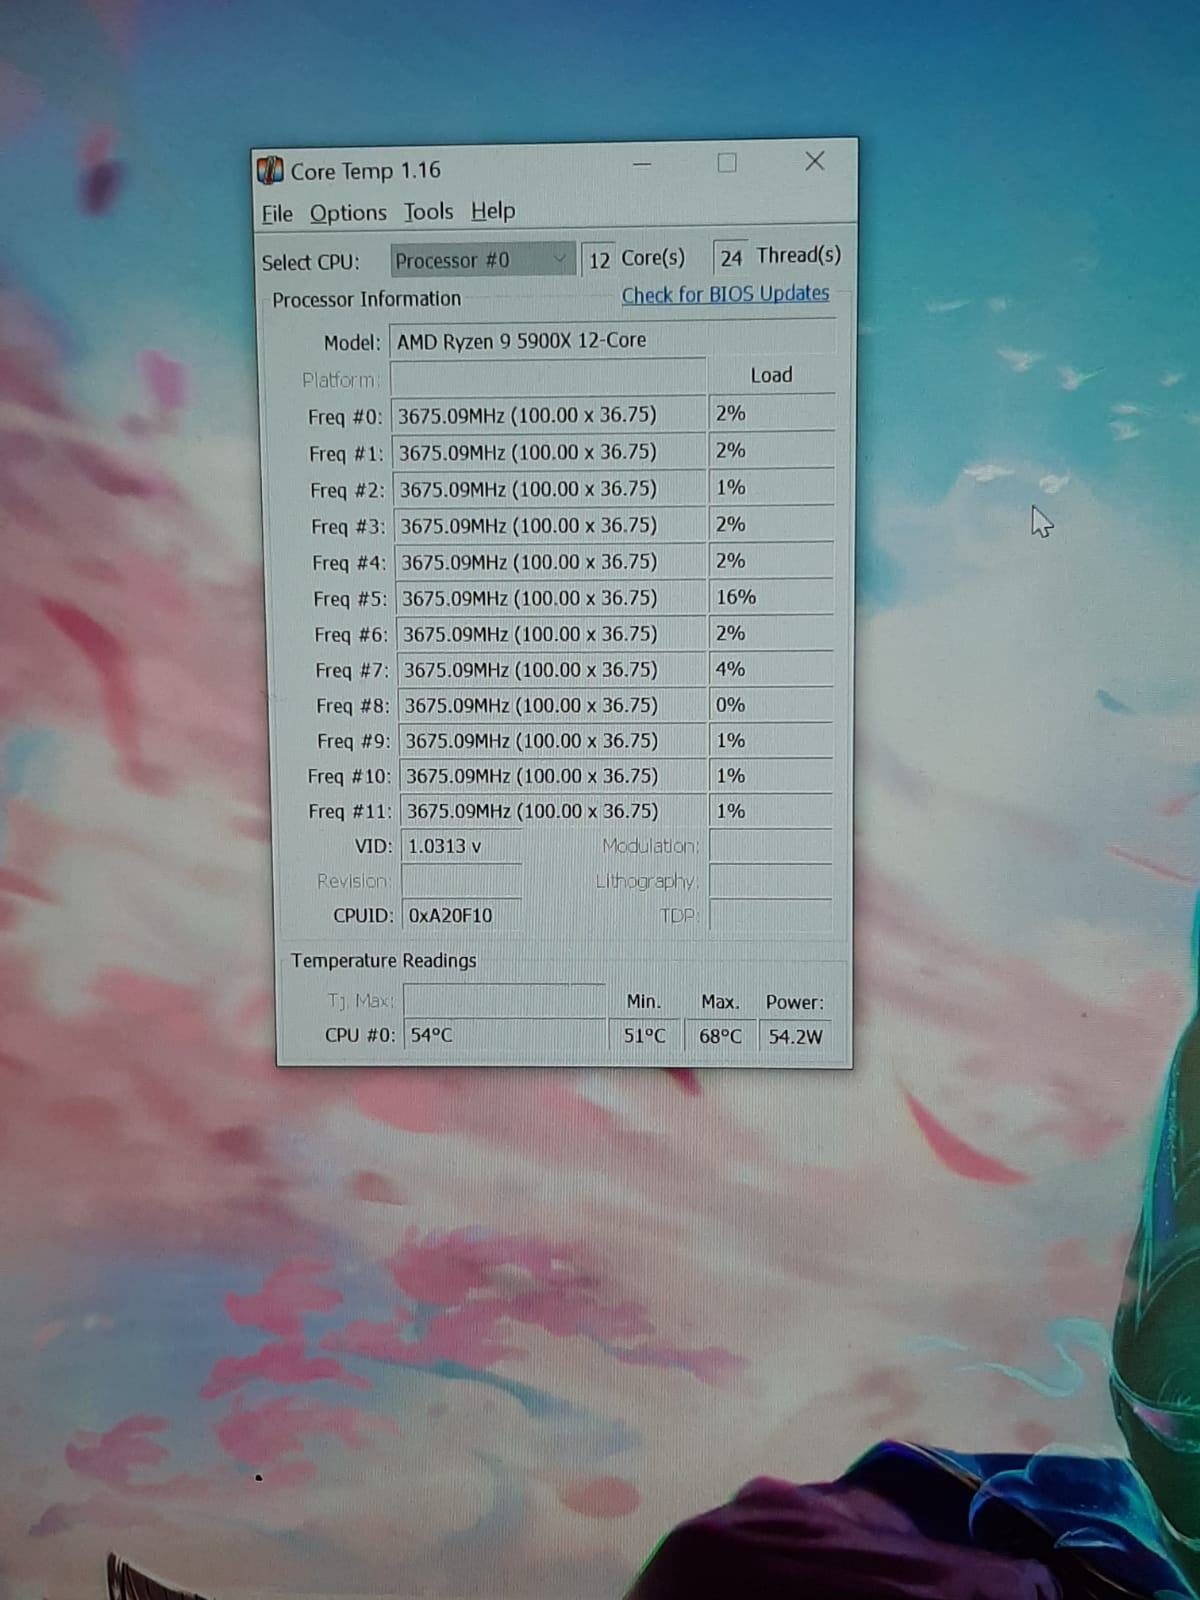Click the Check for BIOS Updates link
This screenshot has height=1600, width=1200.
[725, 294]
